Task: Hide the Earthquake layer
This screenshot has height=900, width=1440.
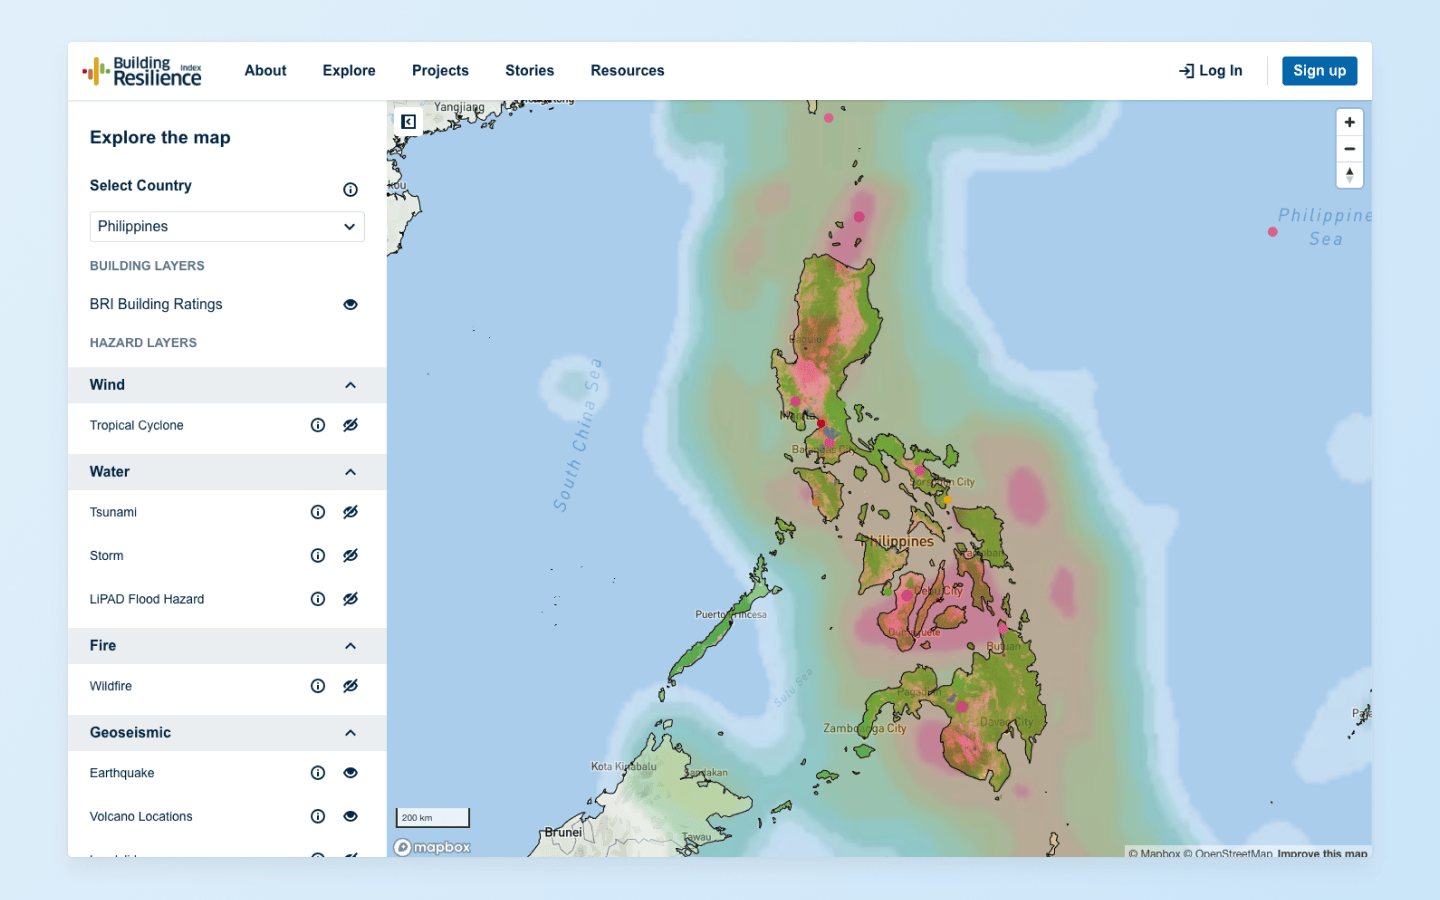Action: [x=350, y=773]
